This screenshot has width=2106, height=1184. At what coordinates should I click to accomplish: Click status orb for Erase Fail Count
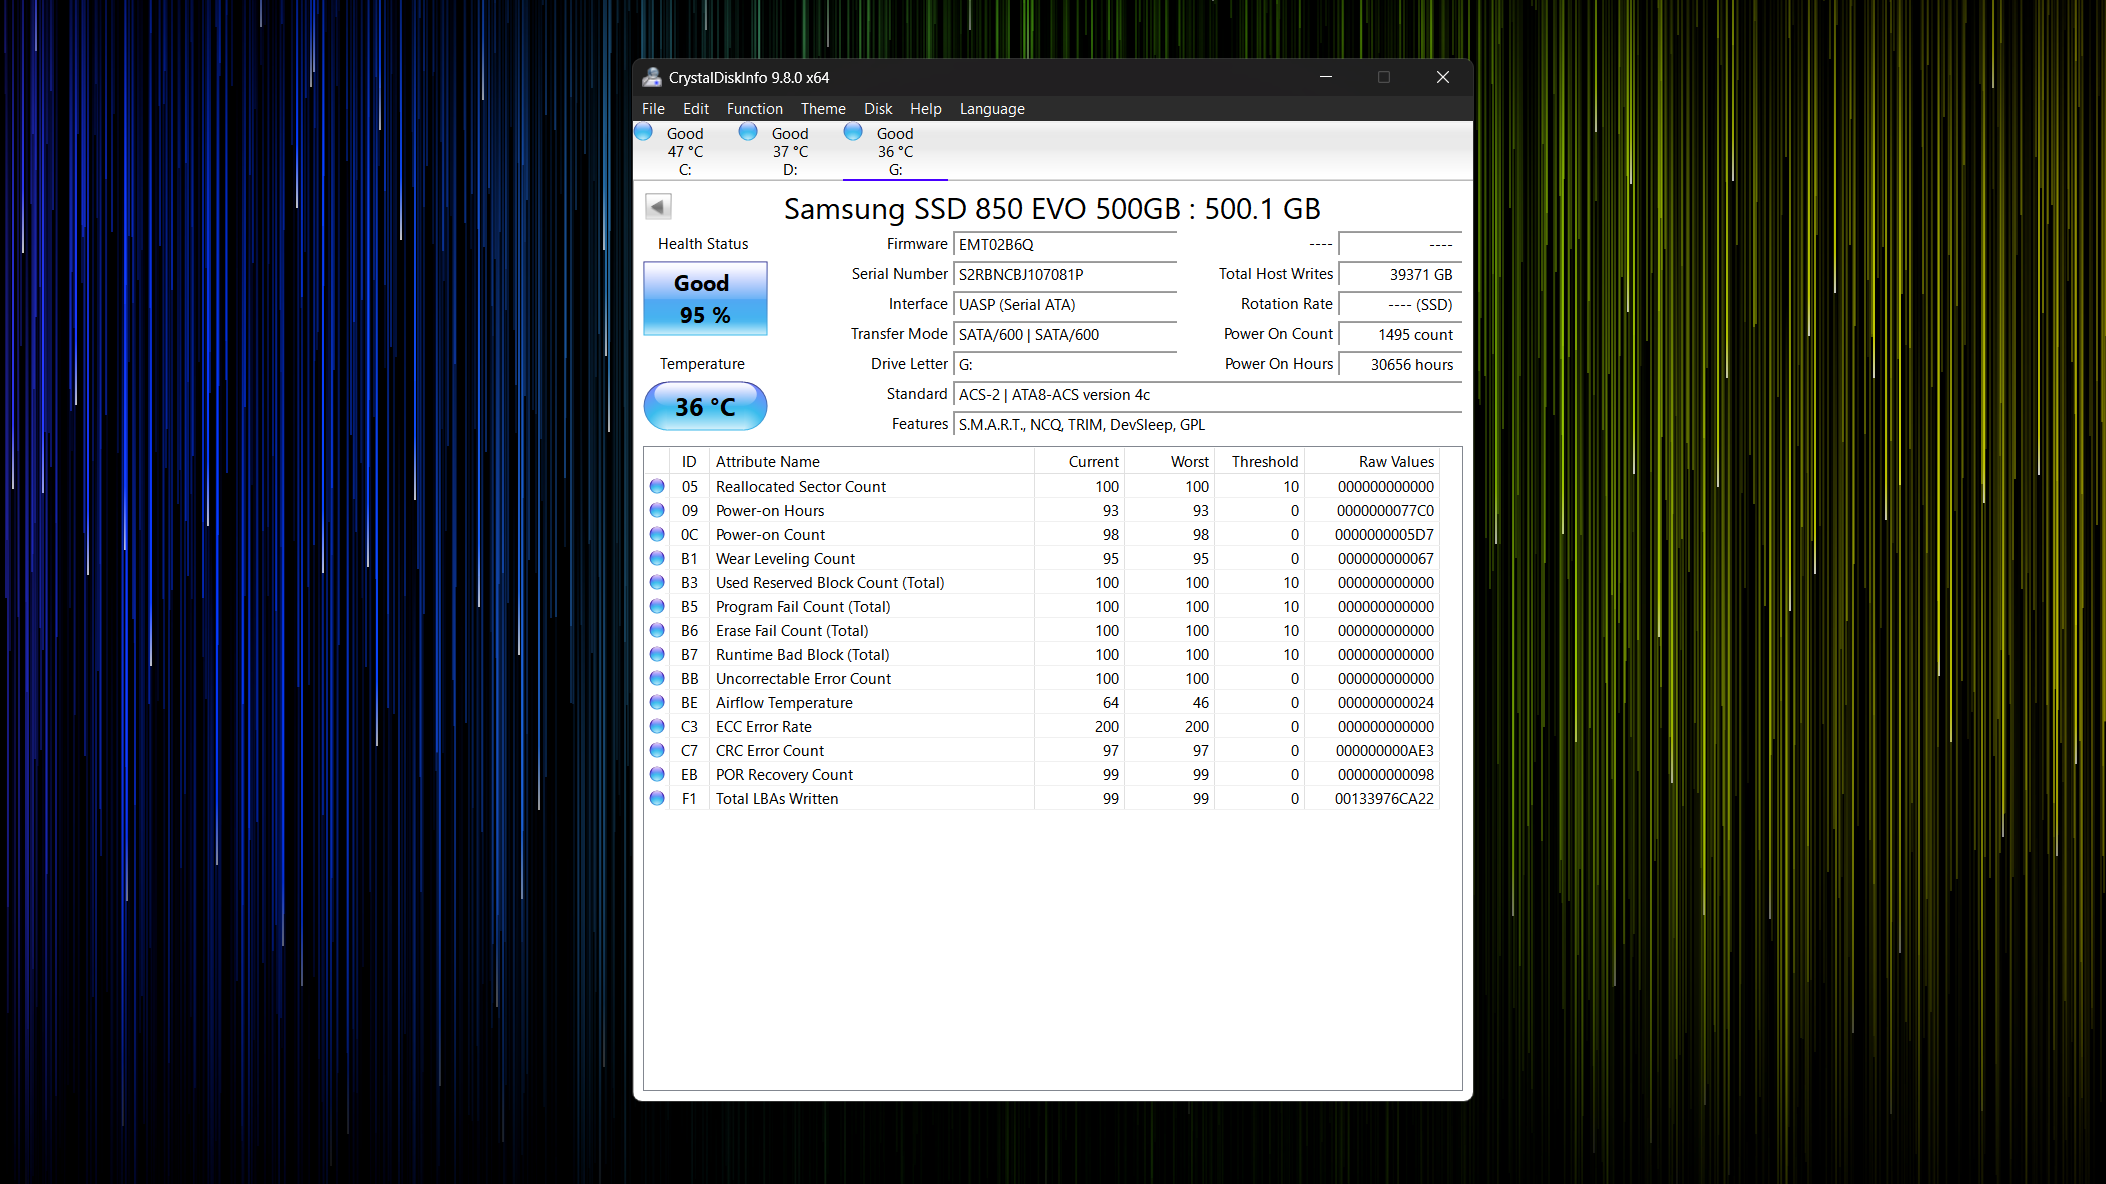pyautogui.click(x=657, y=630)
